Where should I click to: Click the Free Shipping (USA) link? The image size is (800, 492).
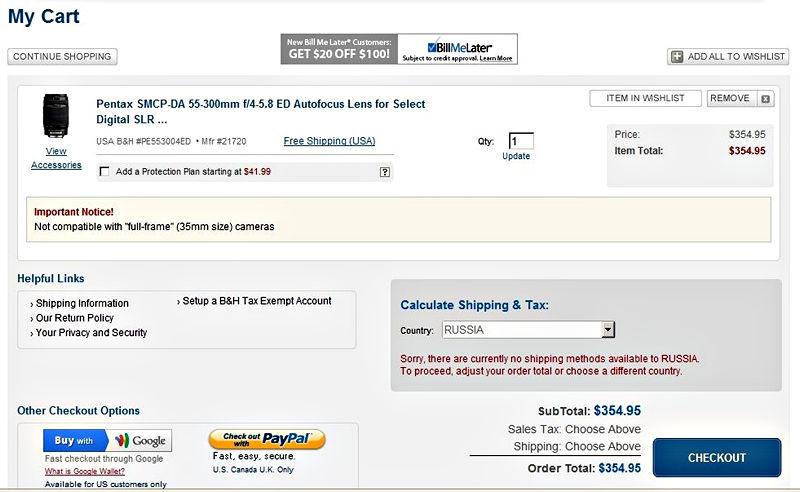329,141
